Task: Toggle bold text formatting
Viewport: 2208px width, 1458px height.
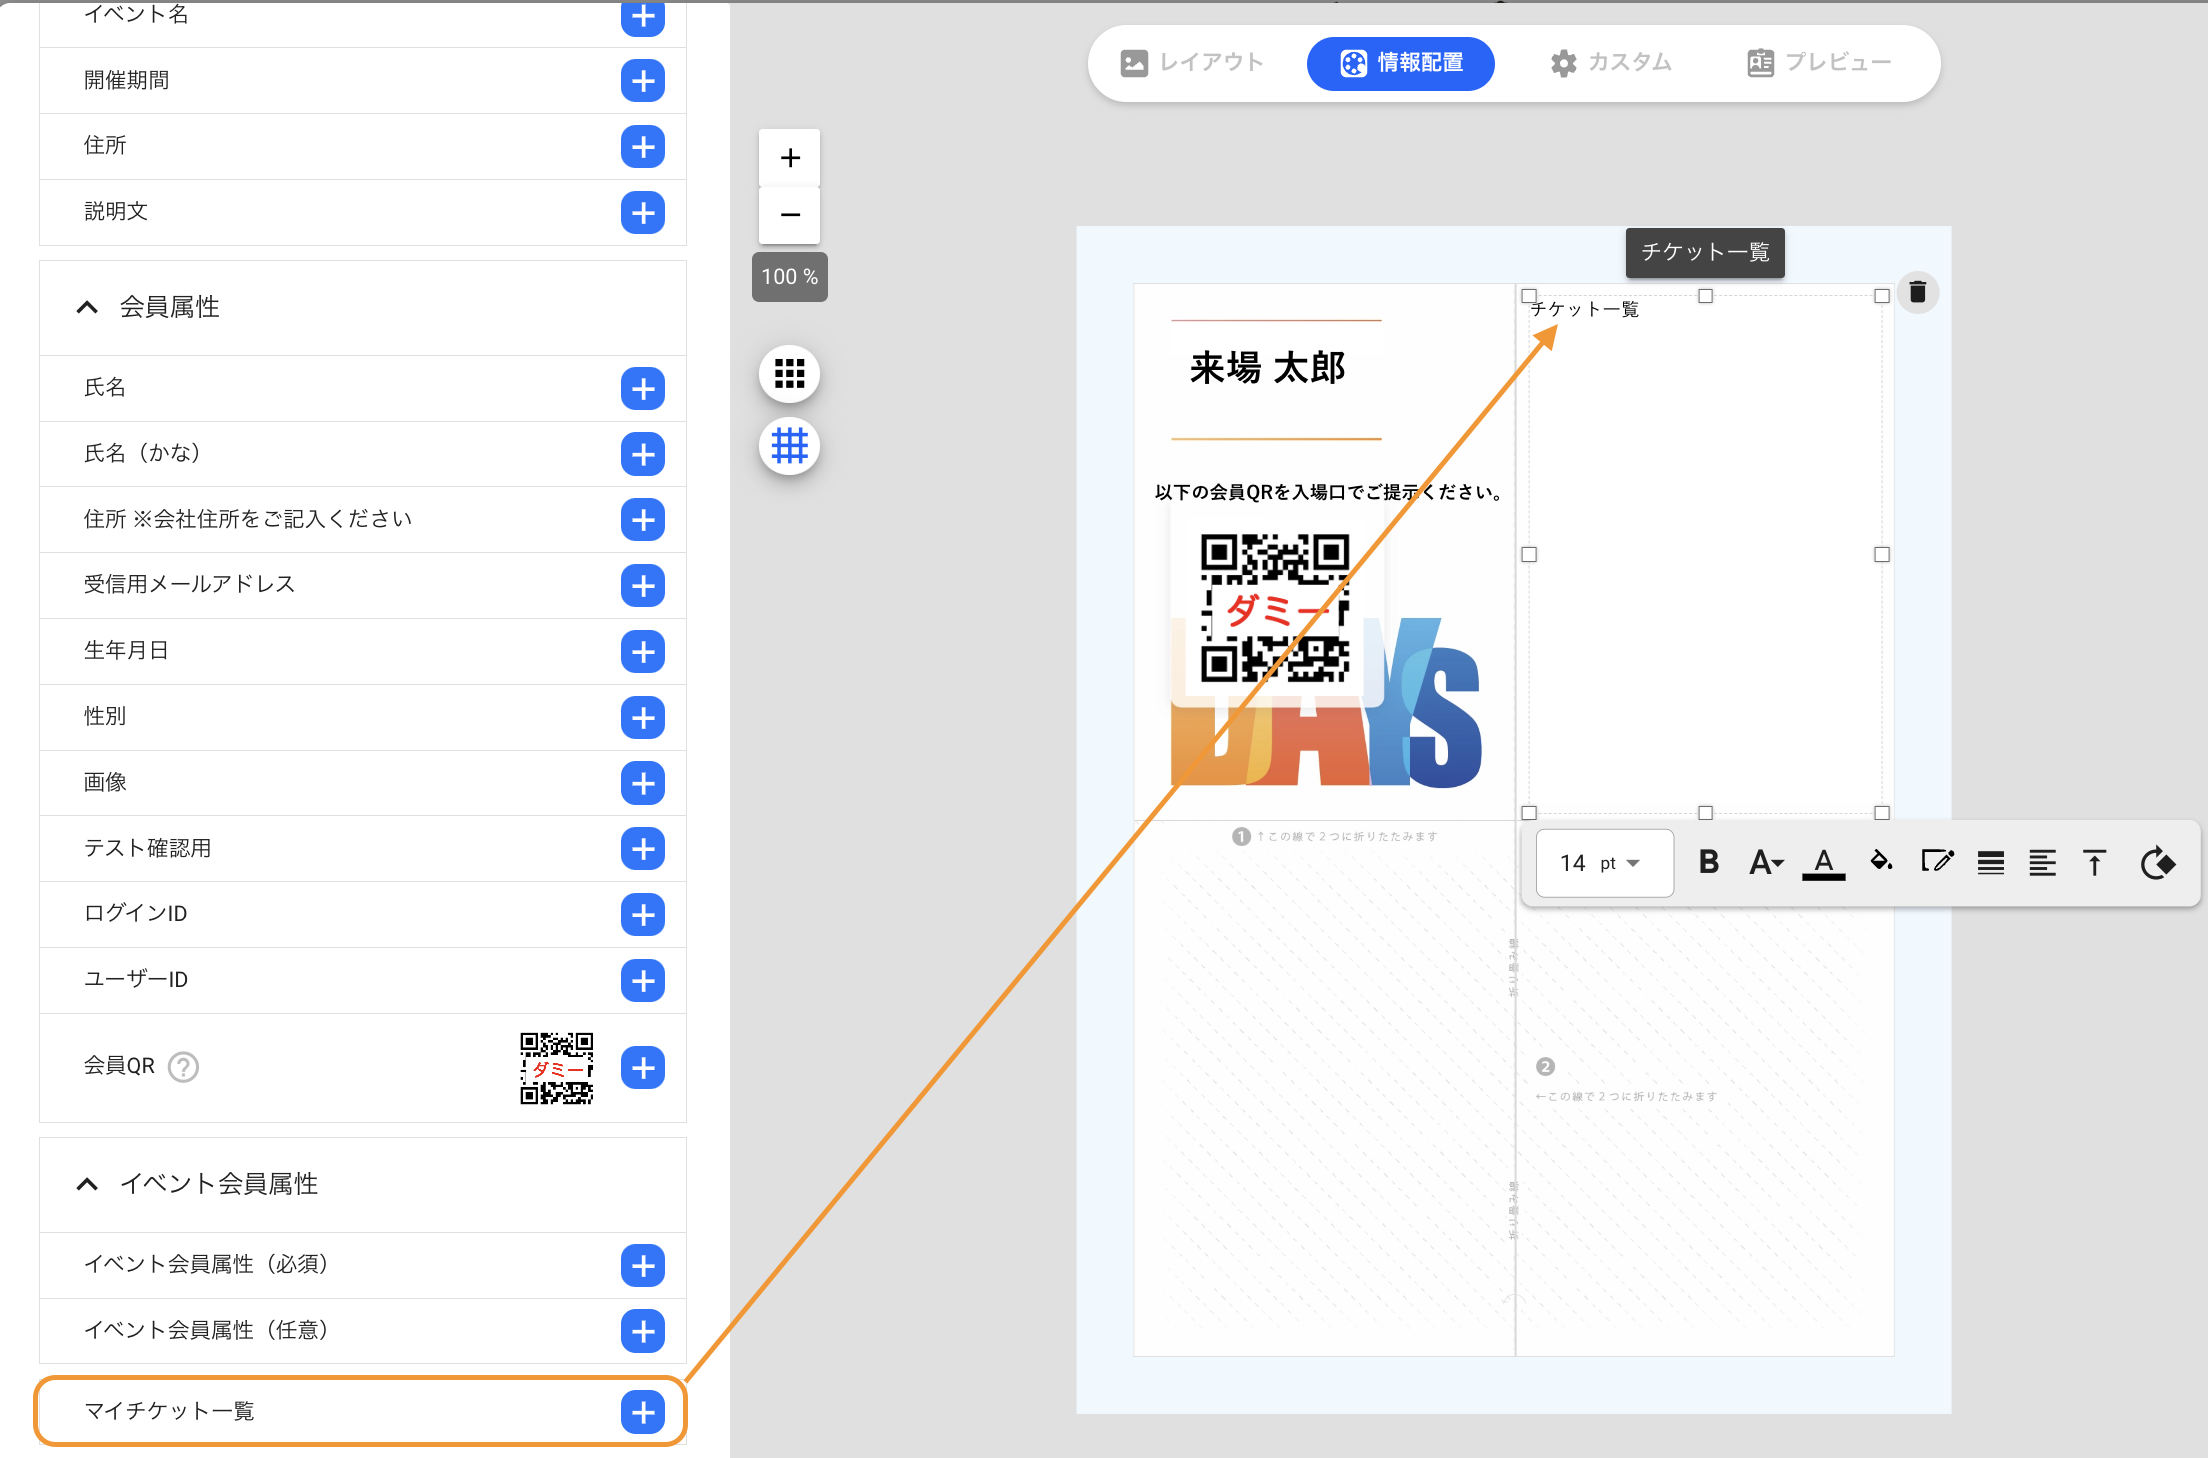Action: (1709, 862)
